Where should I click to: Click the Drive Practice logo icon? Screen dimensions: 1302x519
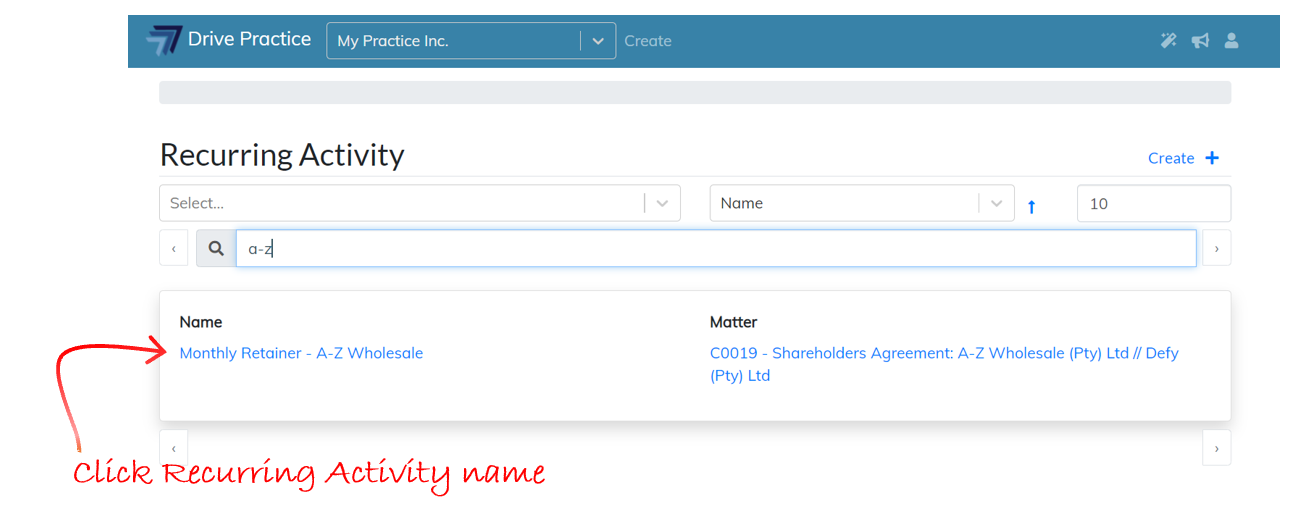[x=163, y=41]
